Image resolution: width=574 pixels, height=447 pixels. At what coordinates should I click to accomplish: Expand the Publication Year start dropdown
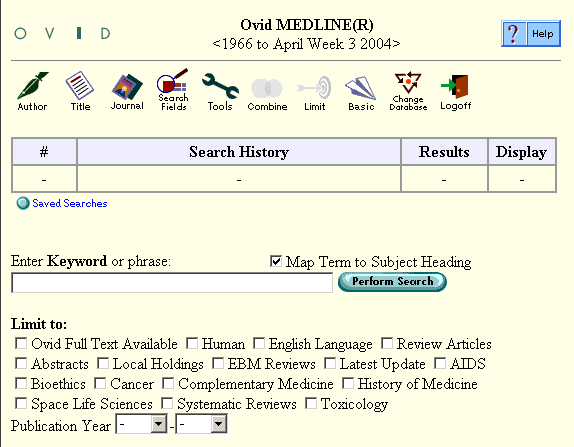141,424
